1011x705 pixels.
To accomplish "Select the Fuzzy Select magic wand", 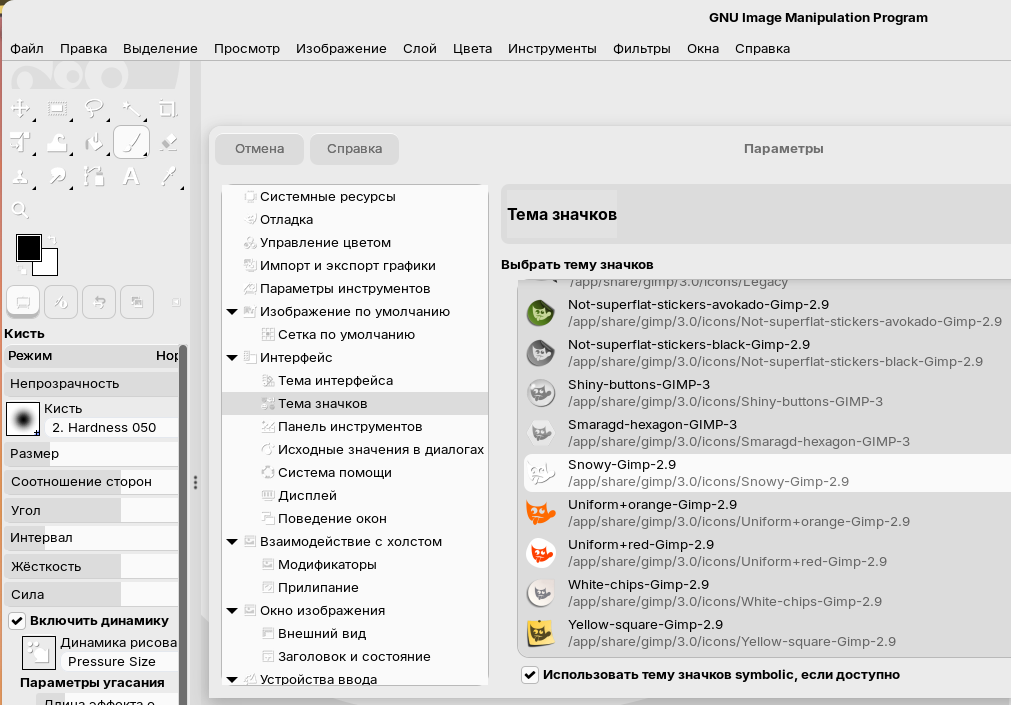I will (132, 108).
